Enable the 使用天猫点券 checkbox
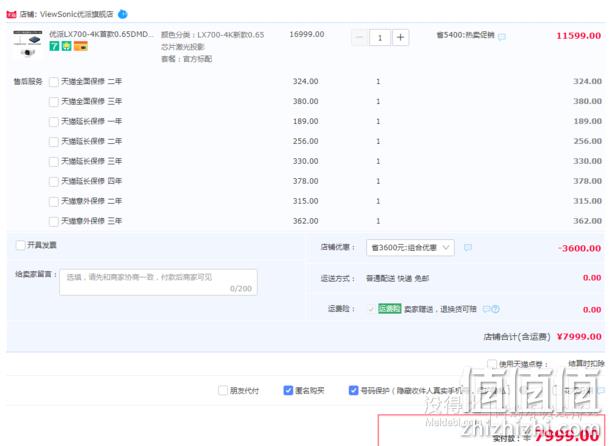 pyautogui.click(x=492, y=364)
